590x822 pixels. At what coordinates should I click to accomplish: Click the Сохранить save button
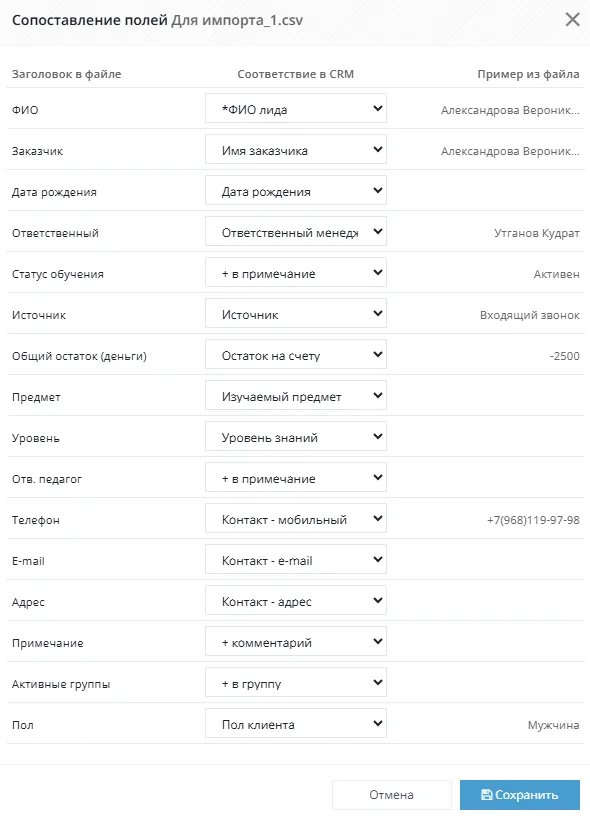click(x=520, y=795)
